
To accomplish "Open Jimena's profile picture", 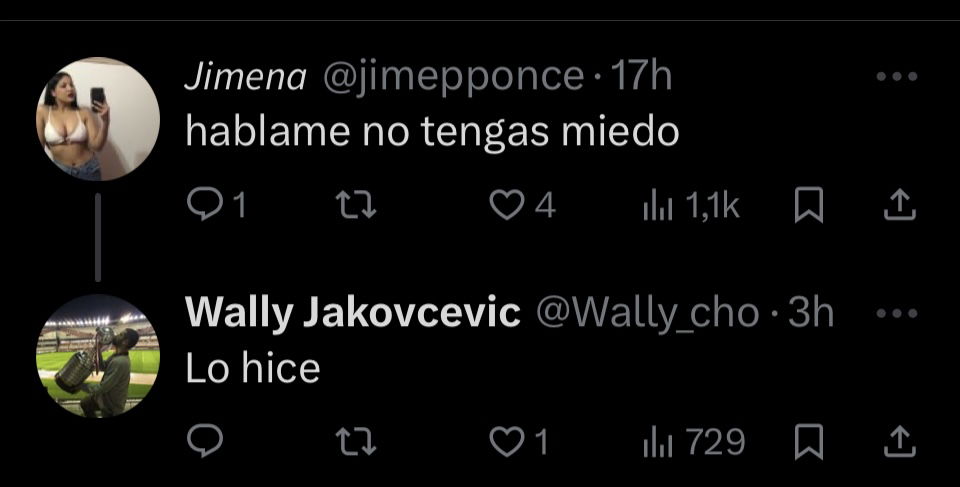I will tap(98, 119).
